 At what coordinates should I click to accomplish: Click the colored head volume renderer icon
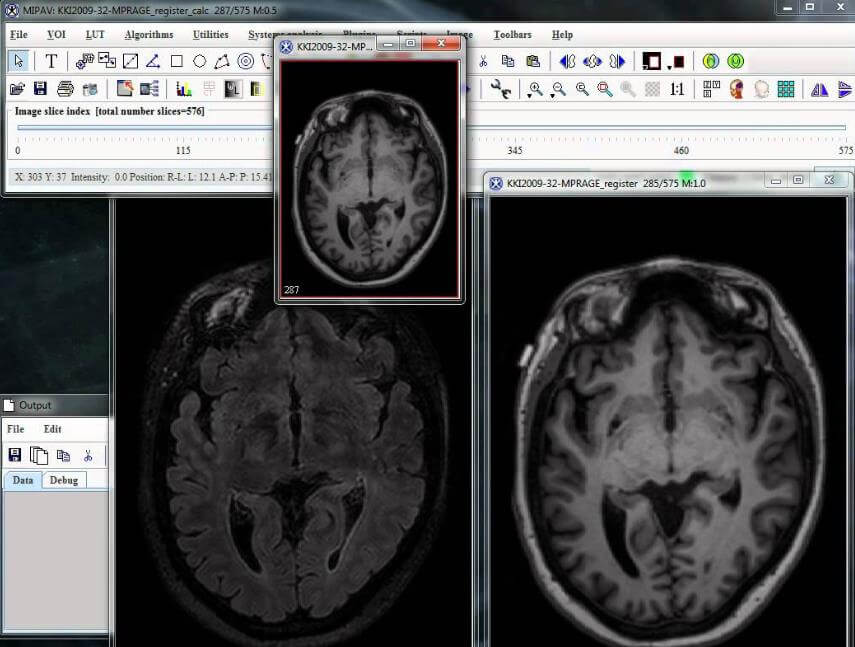[x=737, y=89]
